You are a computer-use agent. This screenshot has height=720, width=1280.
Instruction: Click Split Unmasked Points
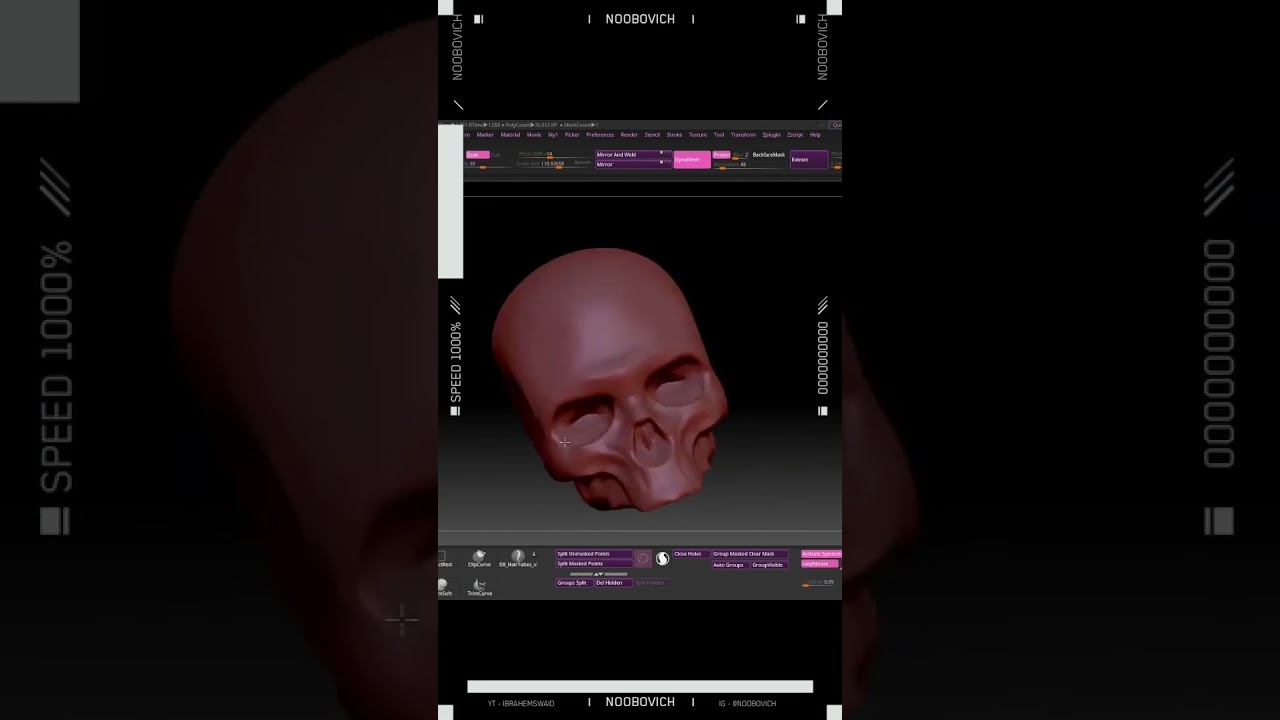coord(594,554)
